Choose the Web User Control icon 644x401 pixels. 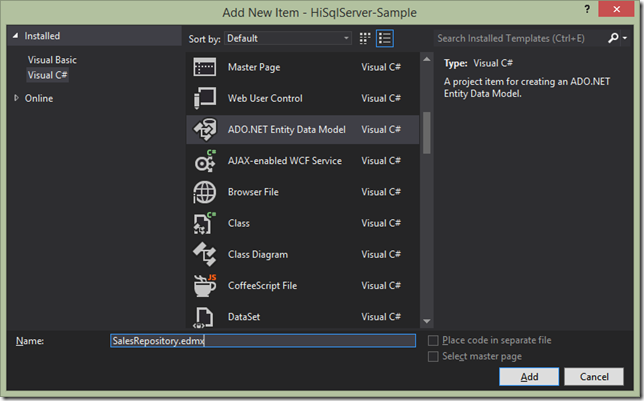pos(205,98)
